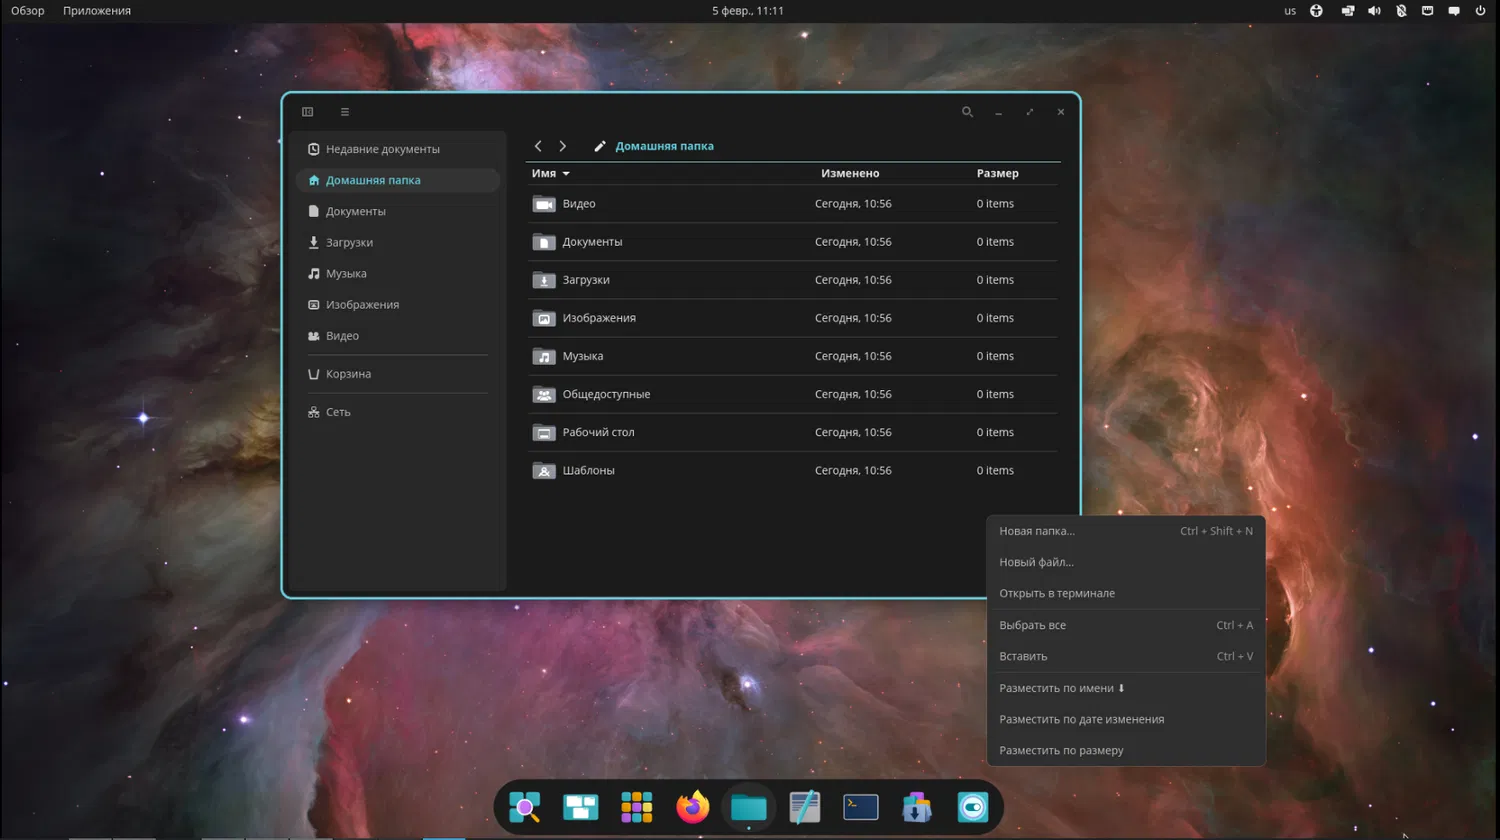Viewport: 1500px width, 840px height.
Task: Select the 'Рабочий стол' folder name text
Action: click(x=598, y=432)
